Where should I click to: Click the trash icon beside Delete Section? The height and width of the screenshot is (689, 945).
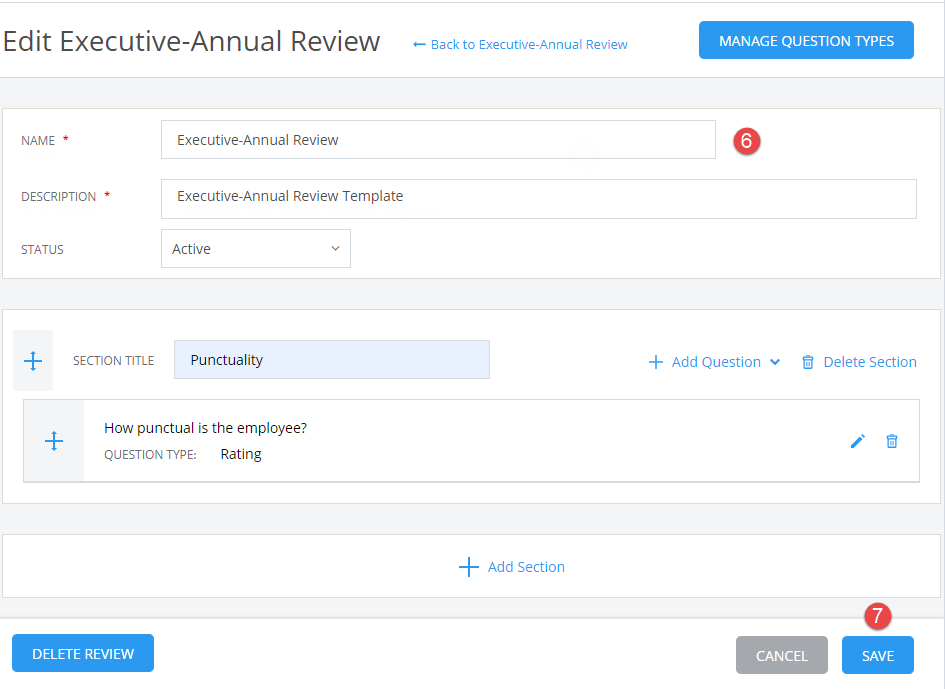click(x=808, y=362)
